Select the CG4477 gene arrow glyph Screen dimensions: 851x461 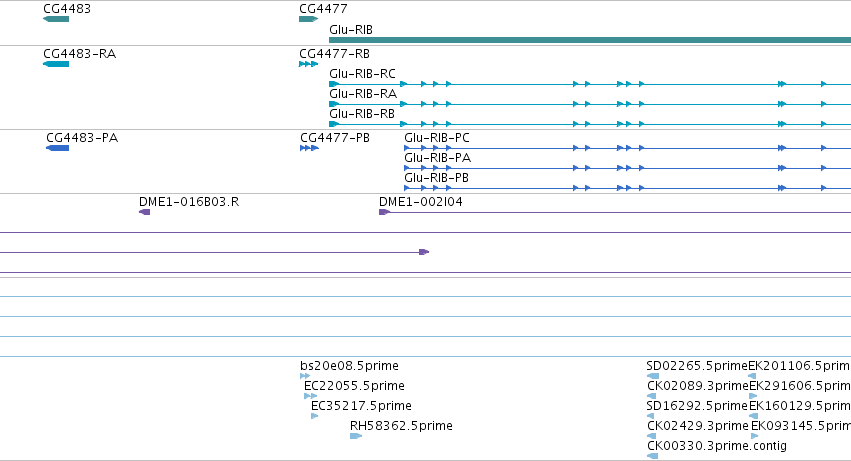coord(308,19)
